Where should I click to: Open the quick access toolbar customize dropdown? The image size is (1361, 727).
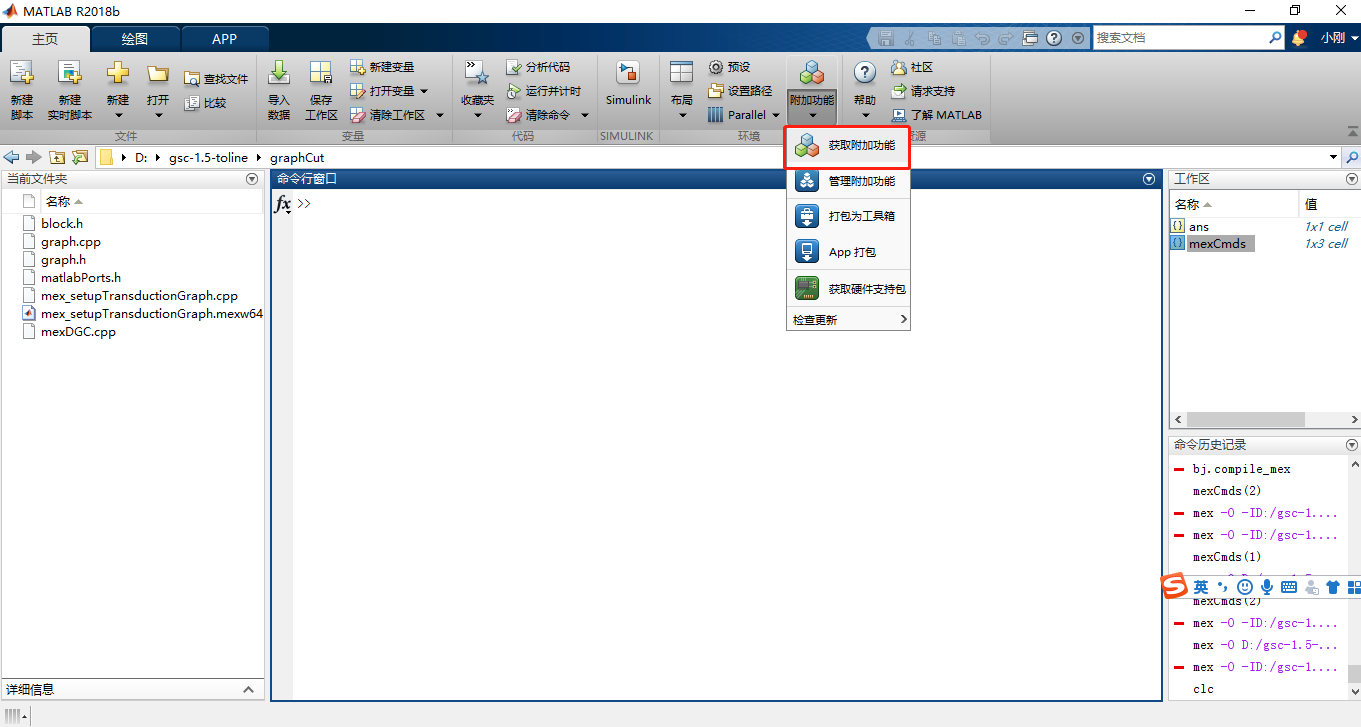pos(1077,38)
